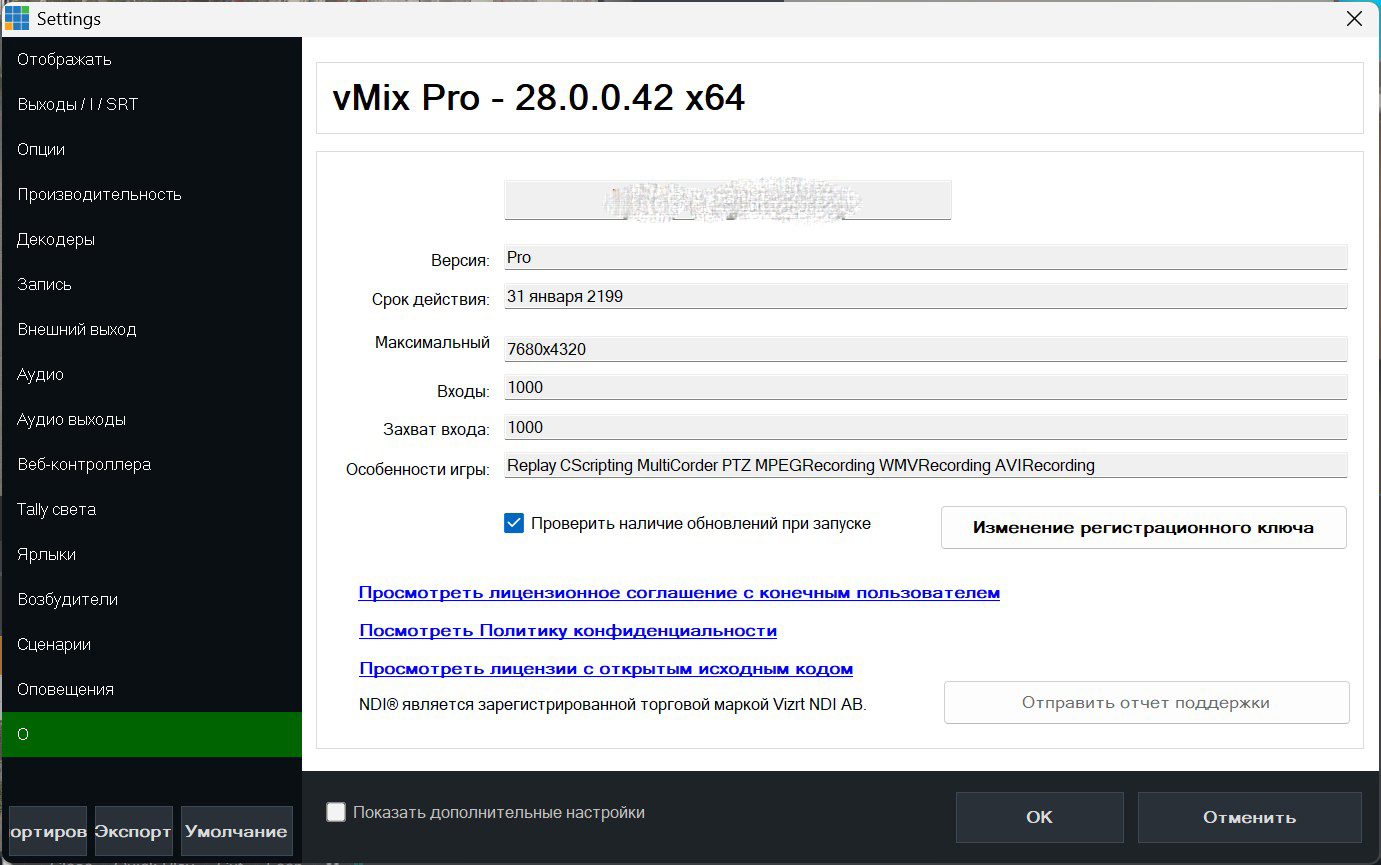Close the Settings window
This screenshot has height=865, width=1381.
[x=1354, y=18]
